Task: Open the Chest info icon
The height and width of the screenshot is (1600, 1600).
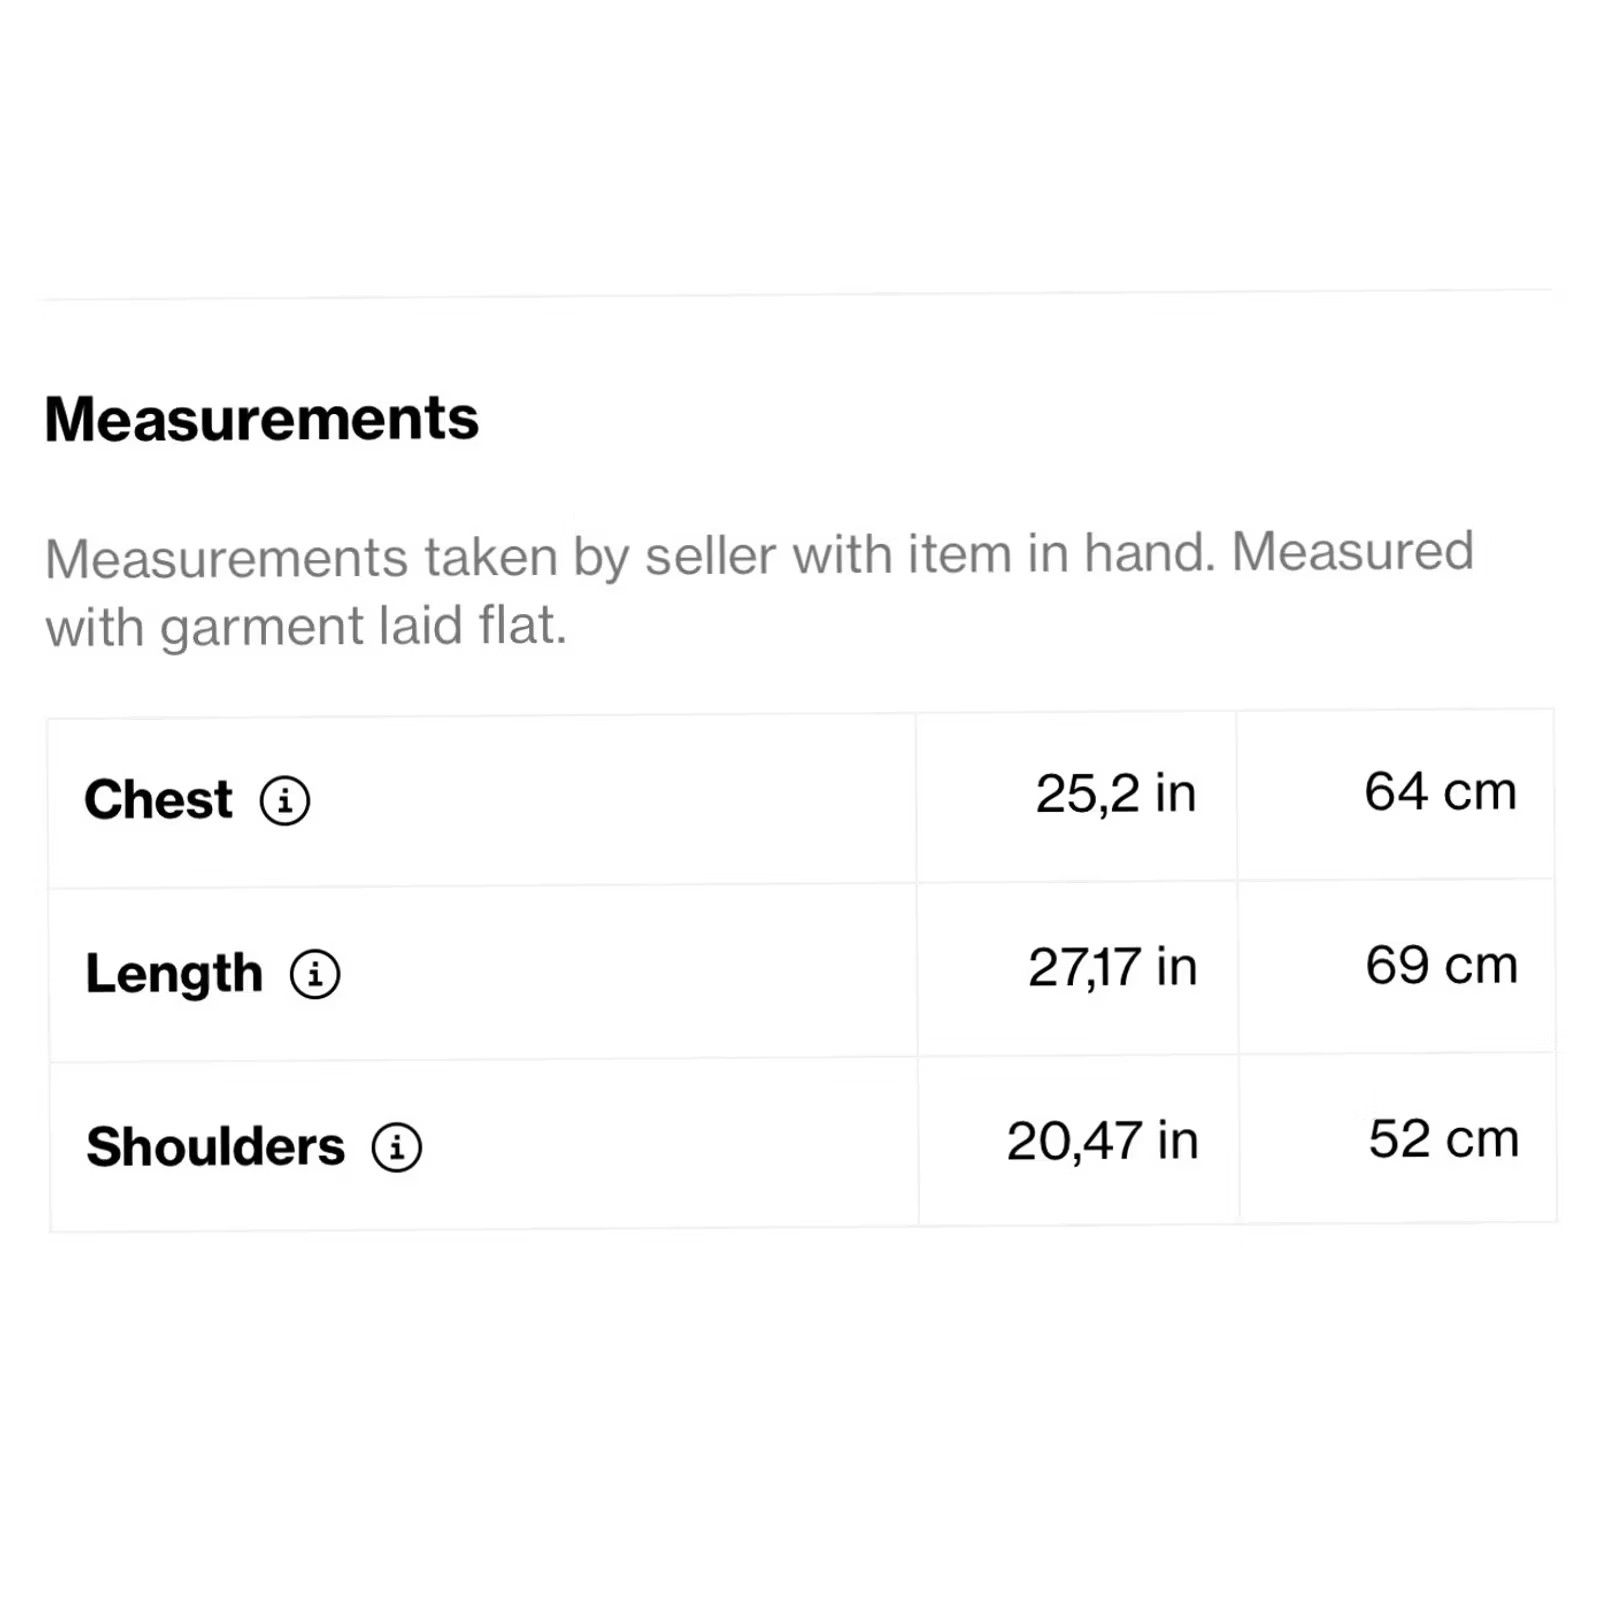Action: coord(285,801)
